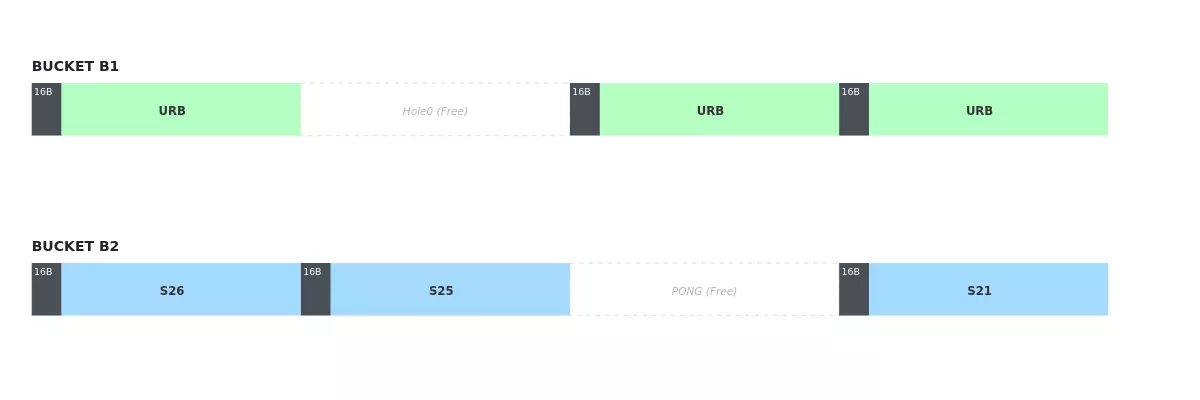Click the 'S25' text label
Viewport: 1200px width, 400px height.
pos(441,291)
